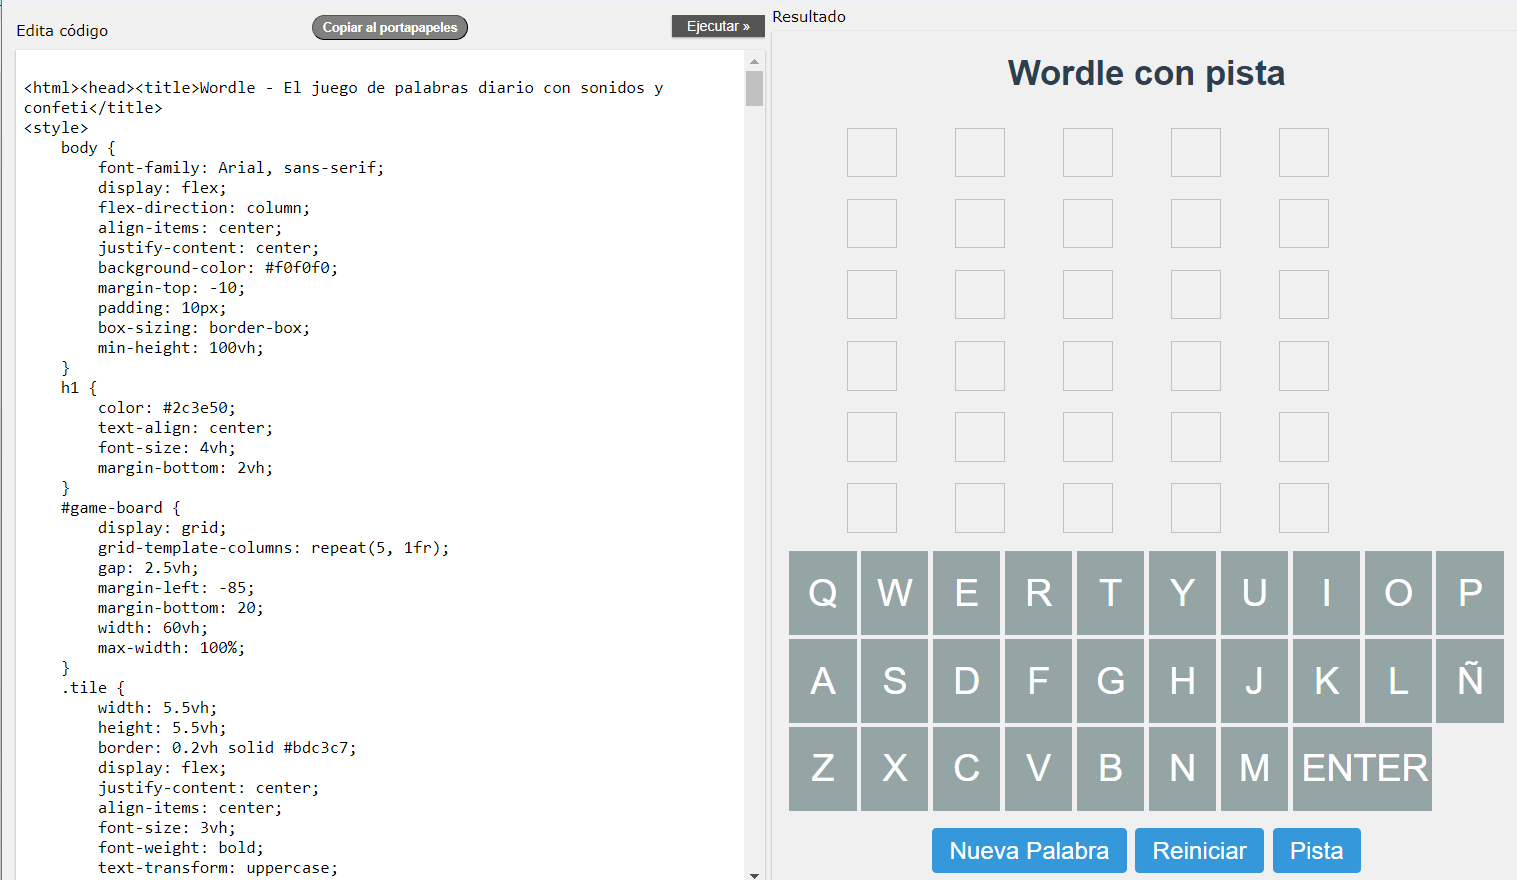Tap the X key on the keyboard
The image size is (1517, 880).
(x=895, y=769)
